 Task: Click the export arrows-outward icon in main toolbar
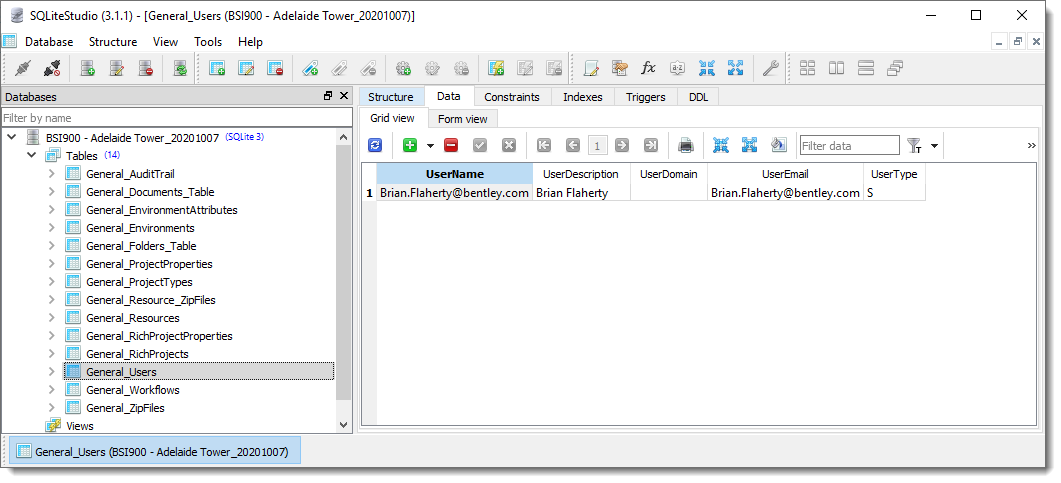736,68
